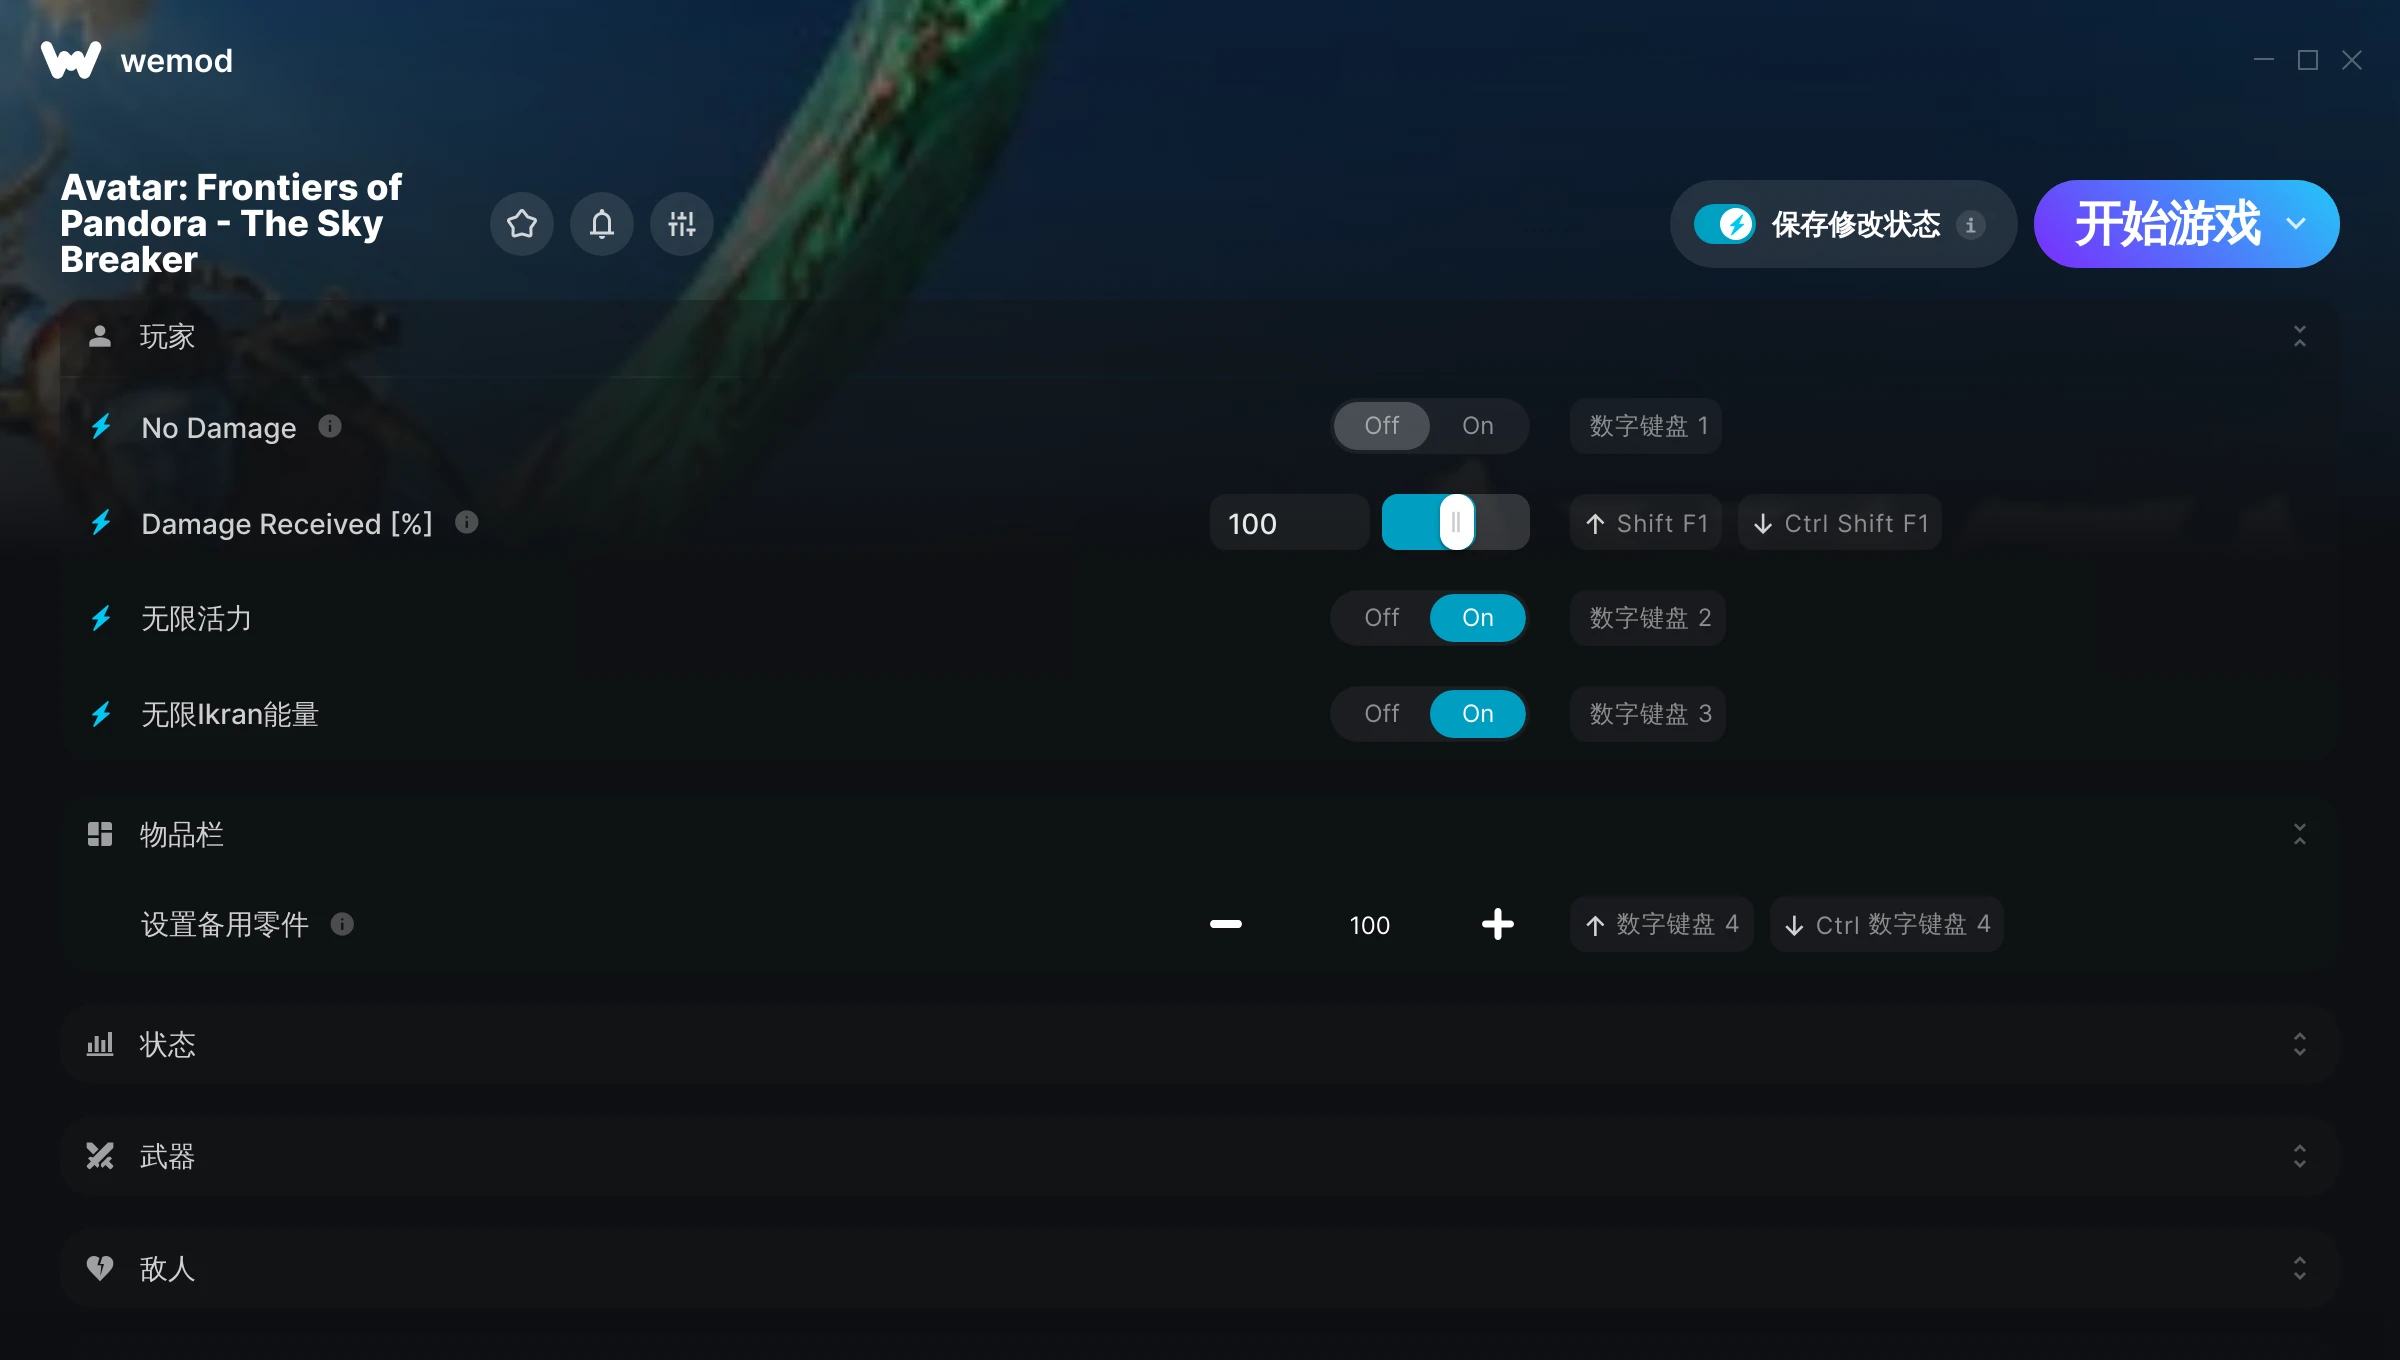The height and width of the screenshot is (1360, 2400).
Task: Click the 开始游戏 button
Action: point(2166,224)
